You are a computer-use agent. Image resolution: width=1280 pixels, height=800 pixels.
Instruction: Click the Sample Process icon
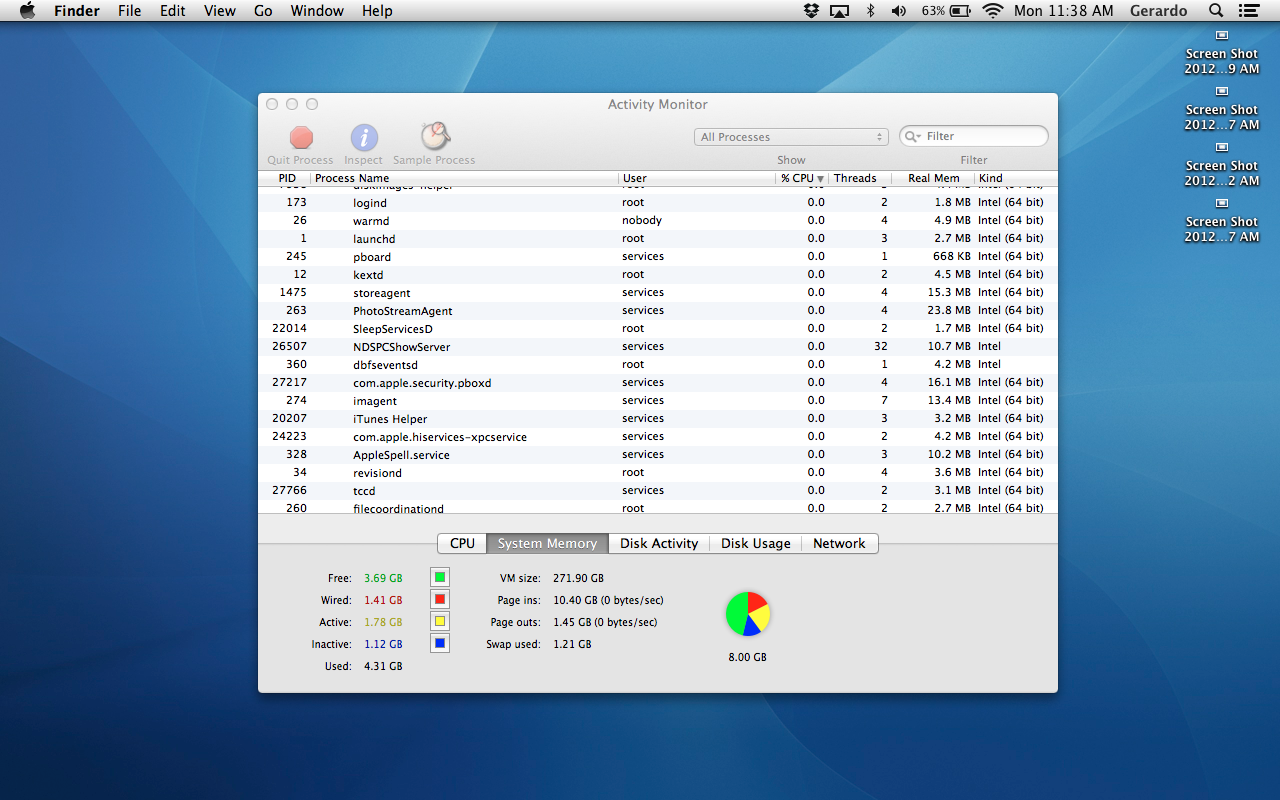point(434,137)
